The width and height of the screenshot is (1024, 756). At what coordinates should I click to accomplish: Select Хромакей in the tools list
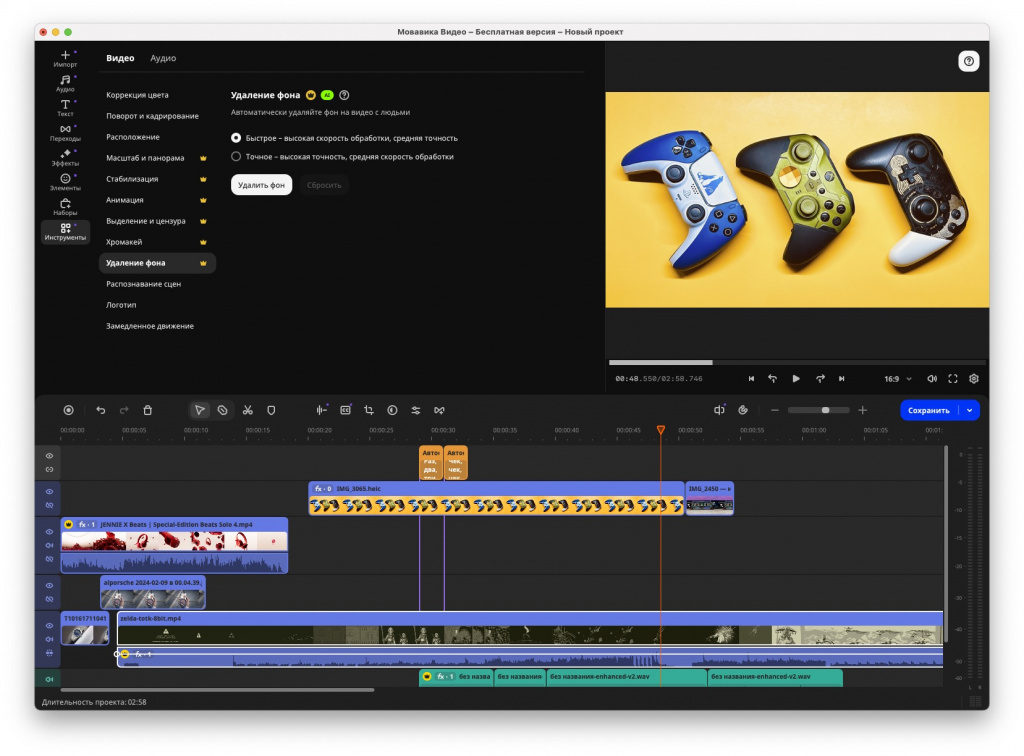tap(124, 242)
